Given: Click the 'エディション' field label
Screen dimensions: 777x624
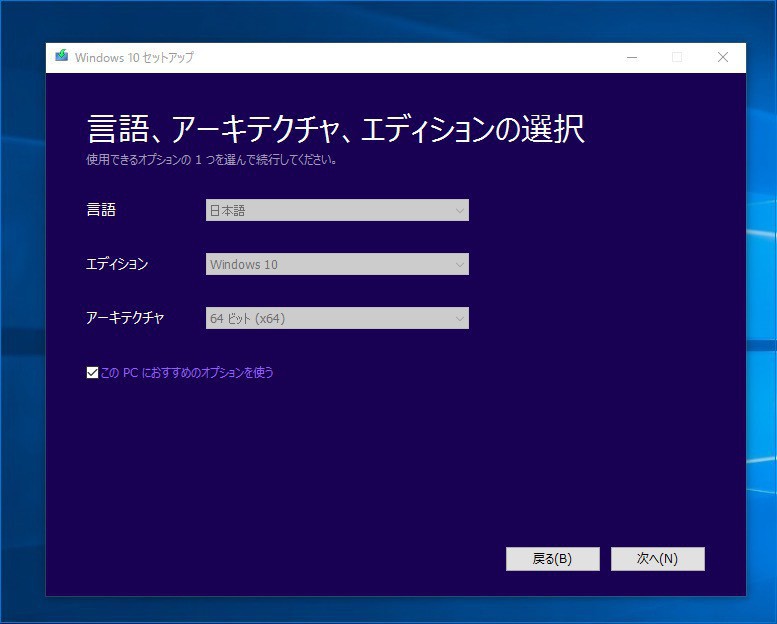Looking at the screenshot, I should click(117, 264).
